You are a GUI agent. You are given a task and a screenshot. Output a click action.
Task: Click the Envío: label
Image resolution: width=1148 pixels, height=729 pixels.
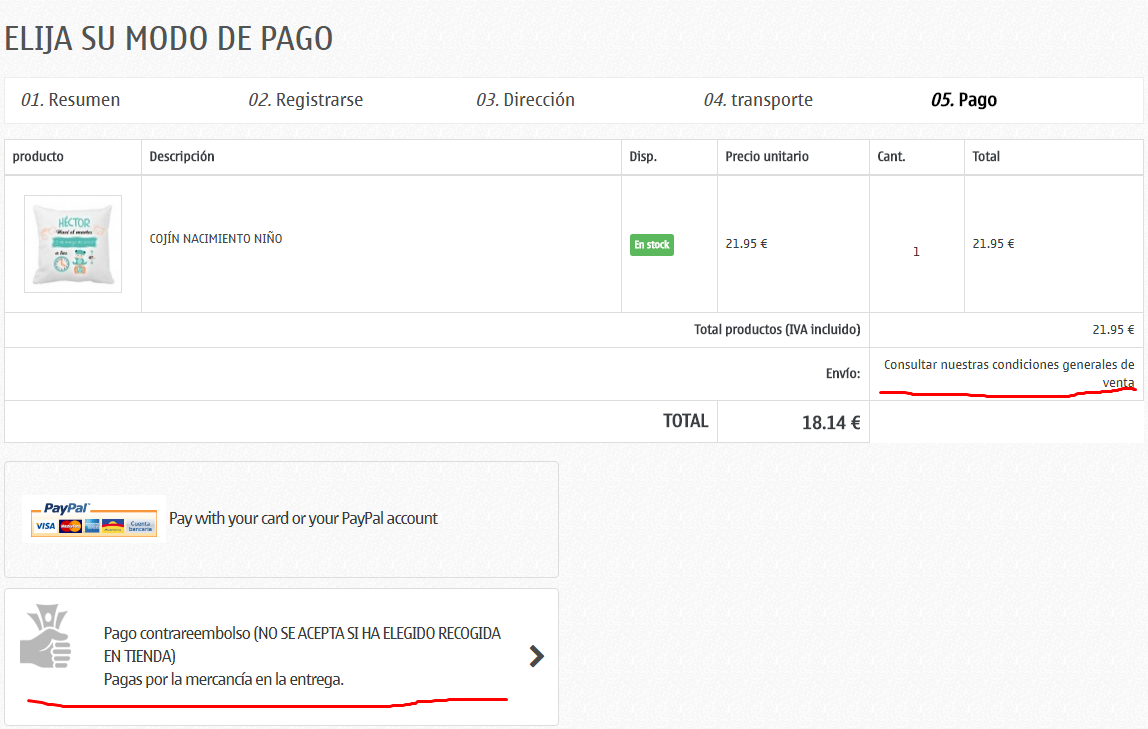click(843, 373)
